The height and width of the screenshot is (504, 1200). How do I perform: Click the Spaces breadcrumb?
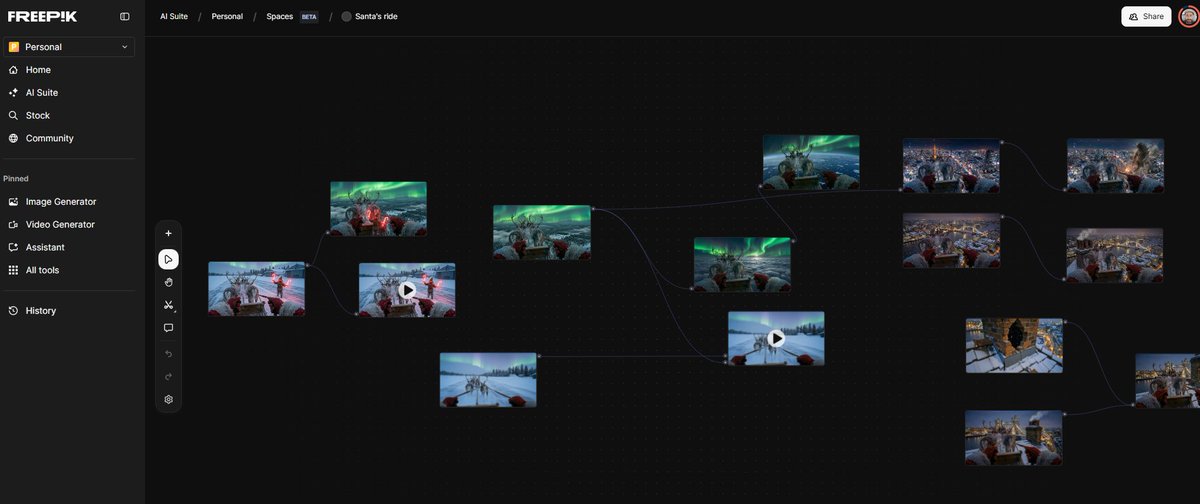280,16
